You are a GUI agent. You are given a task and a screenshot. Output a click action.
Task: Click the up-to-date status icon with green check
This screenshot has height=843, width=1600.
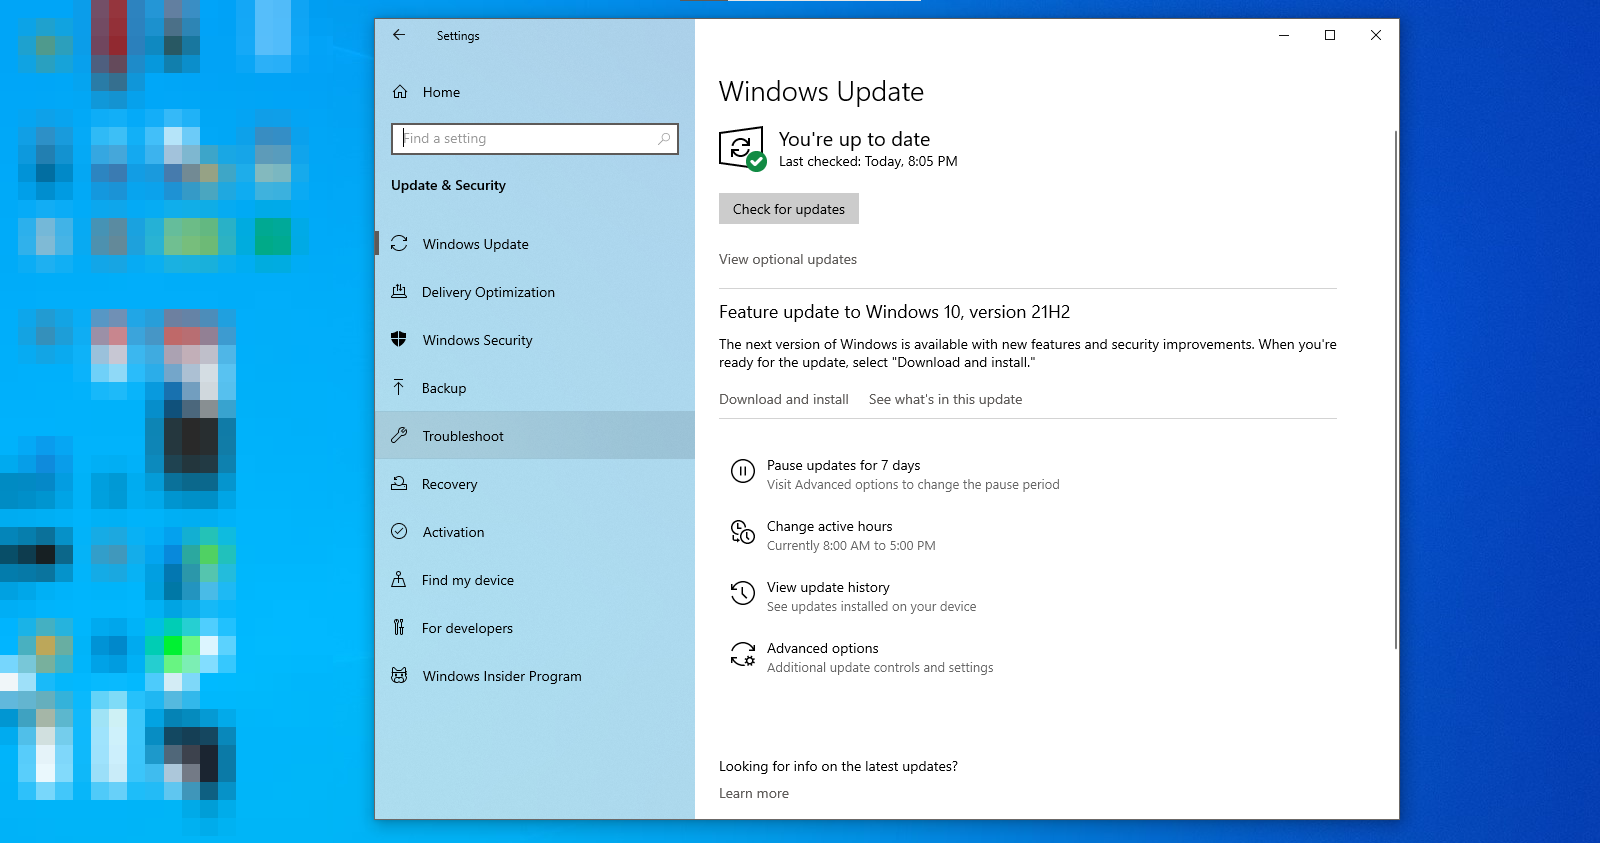click(742, 148)
